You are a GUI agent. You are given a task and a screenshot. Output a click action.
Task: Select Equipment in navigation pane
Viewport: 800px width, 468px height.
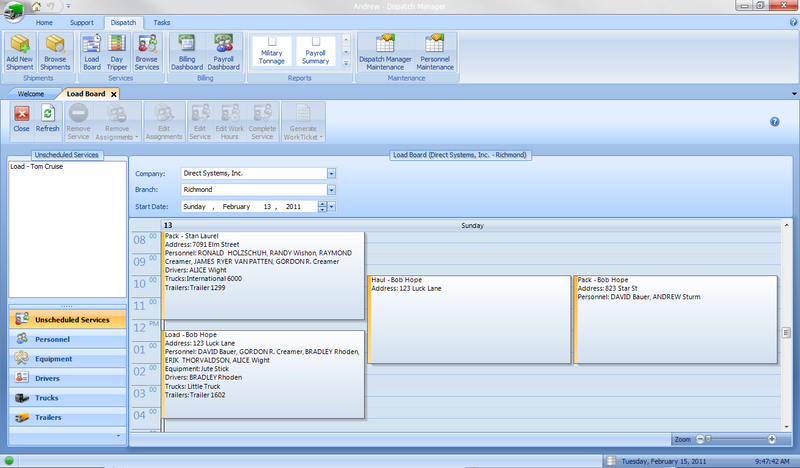67,359
